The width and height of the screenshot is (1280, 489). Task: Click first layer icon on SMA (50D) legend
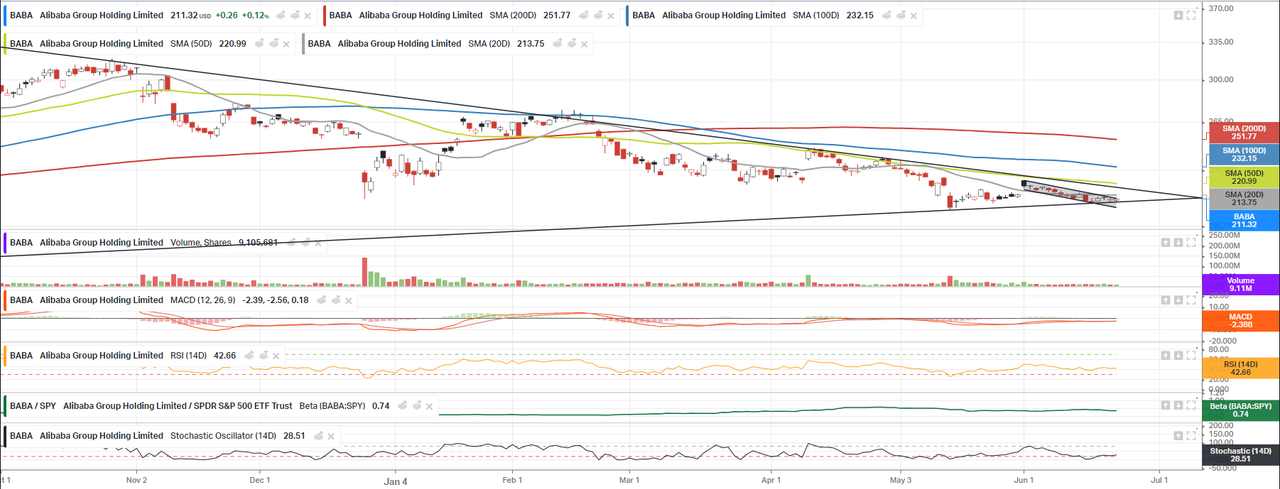(x=259, y=44)
